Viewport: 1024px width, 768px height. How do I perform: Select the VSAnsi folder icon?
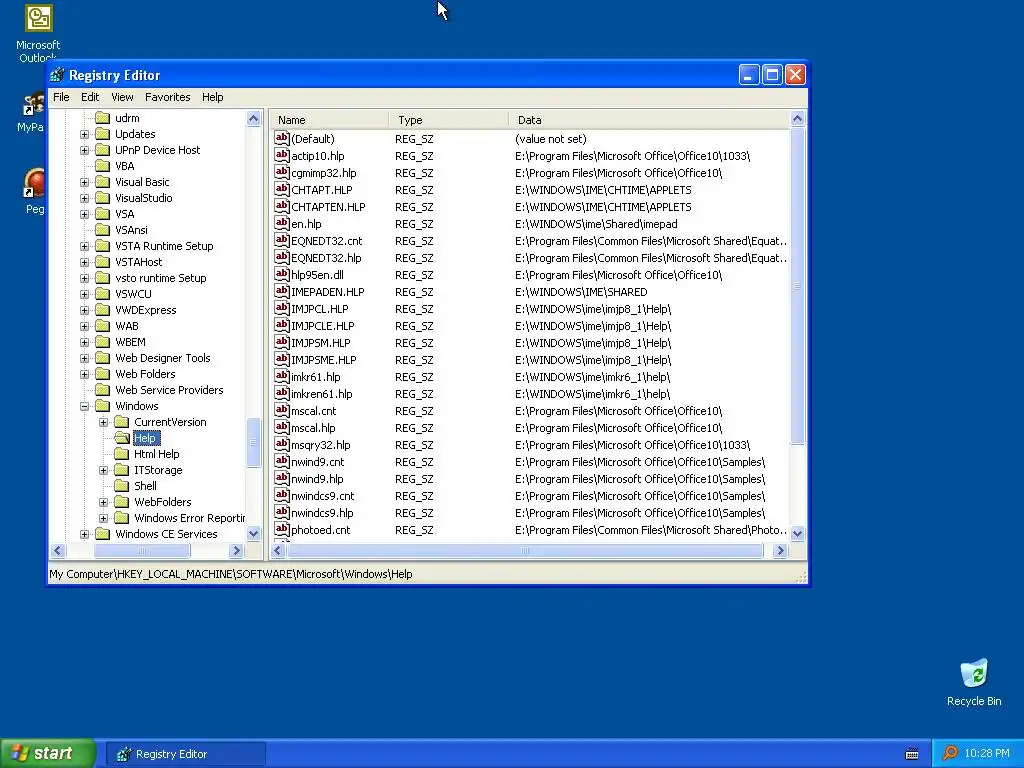tap(103, 230)
